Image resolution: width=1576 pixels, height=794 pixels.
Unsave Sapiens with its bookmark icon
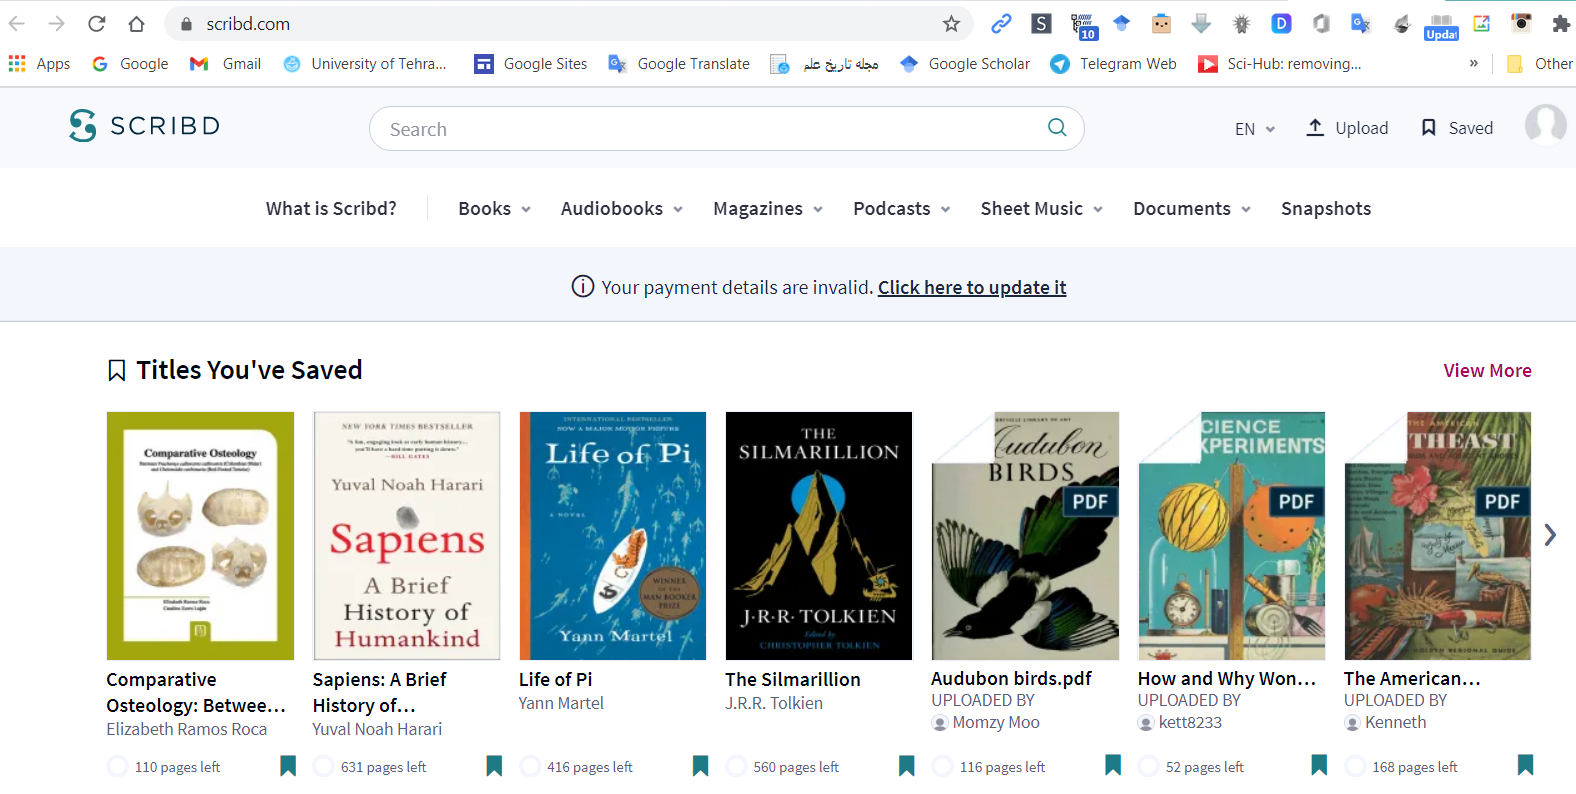click(x=494, y=766)
